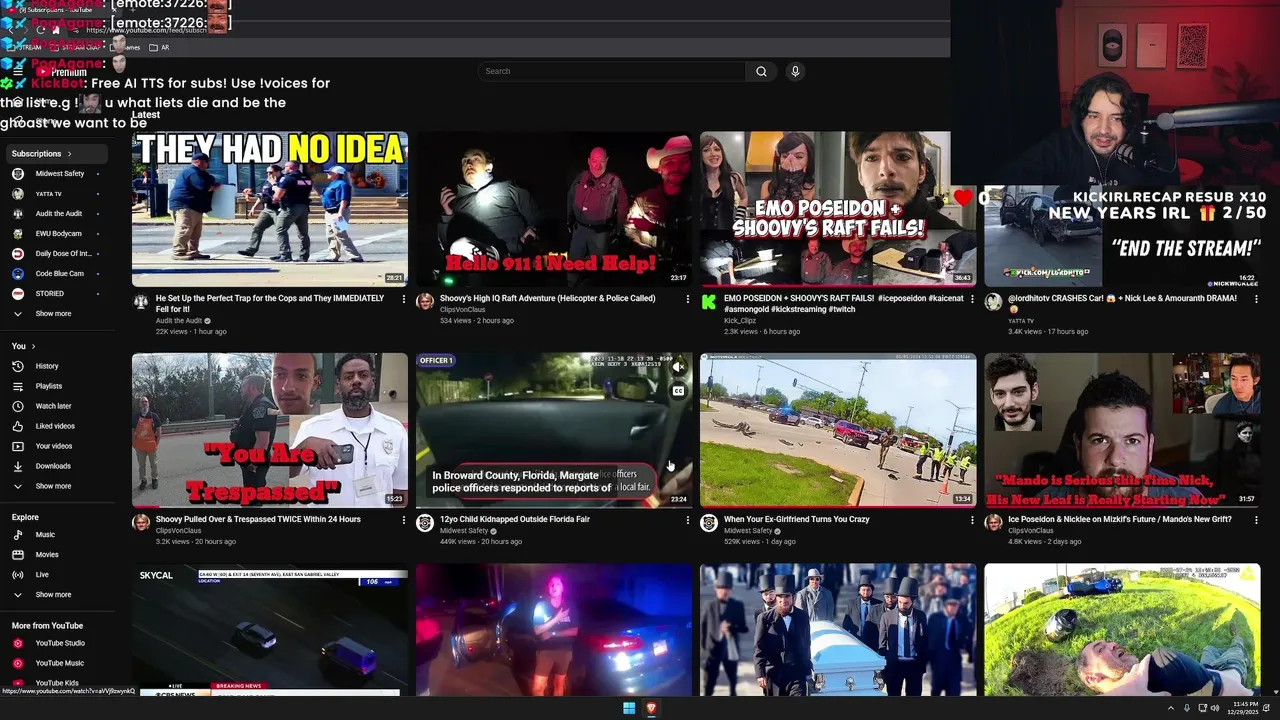Click channel avatar beside Shoovy's High IQ Raft title
The height and width of the screenshot is (720, 1280).
[x=425, y=302]
